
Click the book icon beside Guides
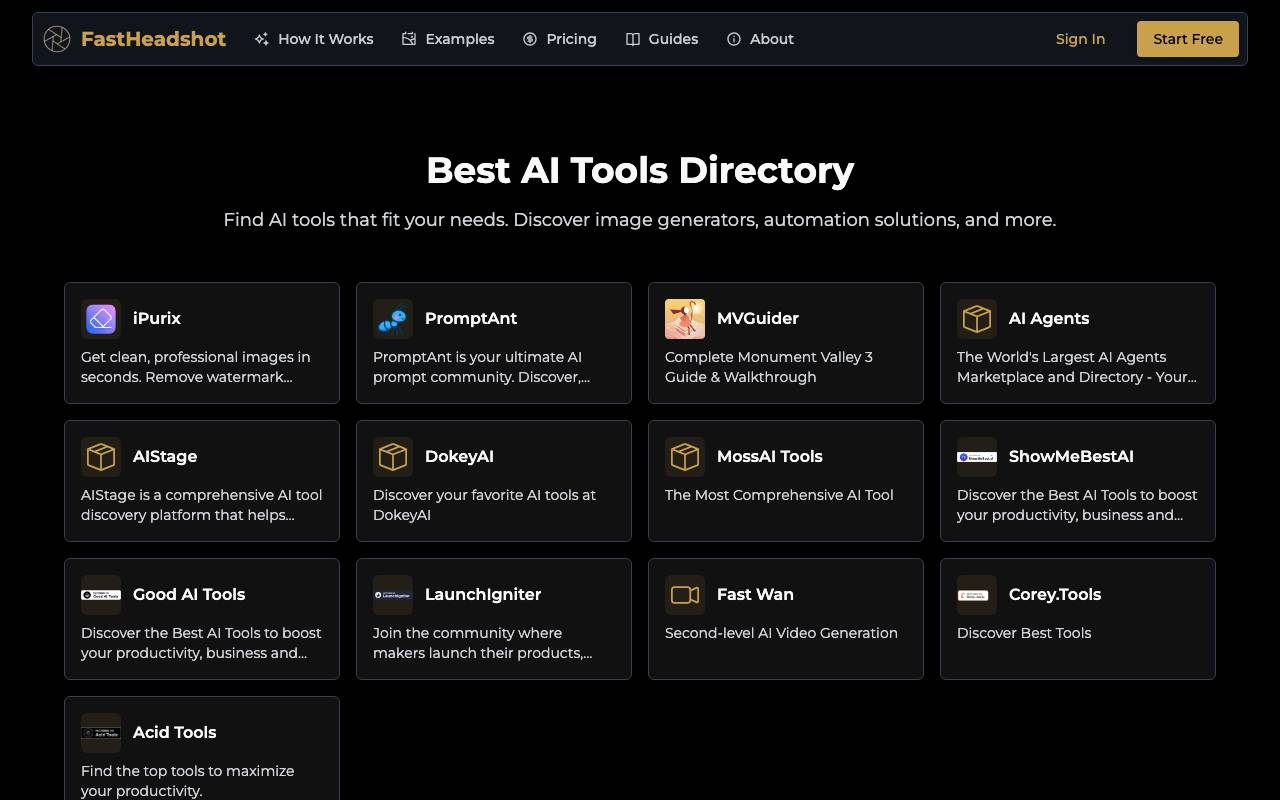pyautogui.click(x=633, y=39)
